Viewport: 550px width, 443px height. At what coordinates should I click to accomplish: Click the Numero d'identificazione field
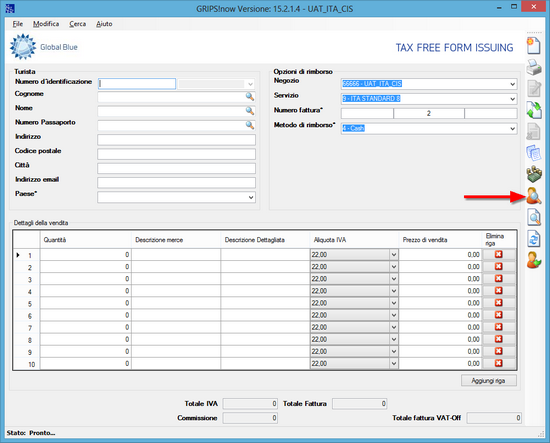tap(137, 84)
